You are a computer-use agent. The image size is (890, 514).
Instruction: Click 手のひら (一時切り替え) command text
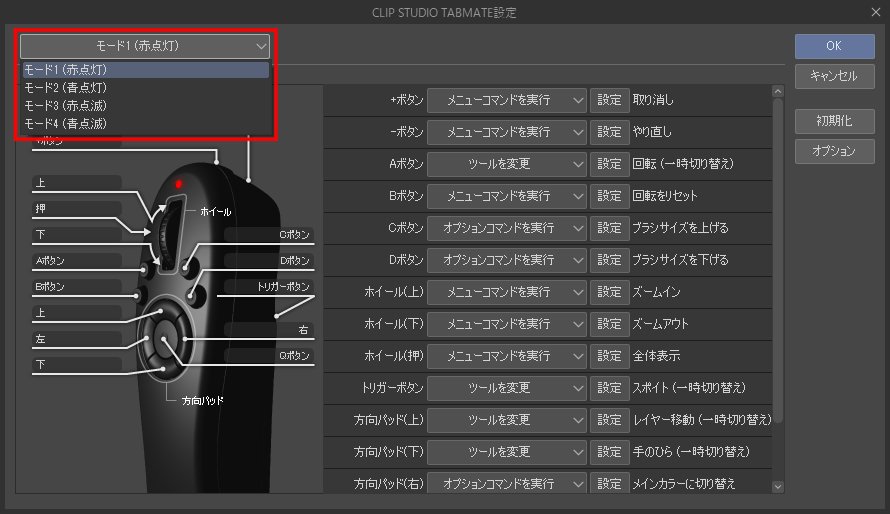691,452
